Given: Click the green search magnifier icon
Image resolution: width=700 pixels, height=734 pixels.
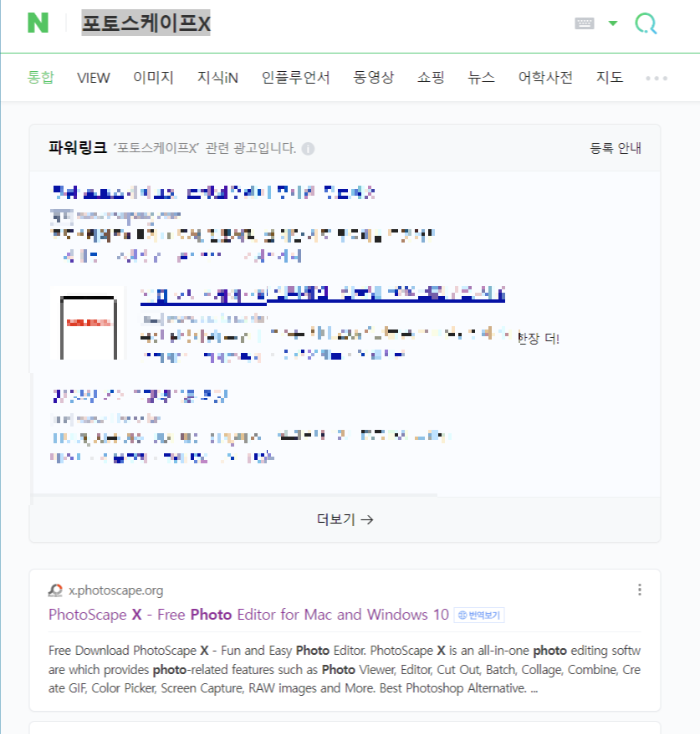Looking at the screenshot, I should [x=646, y=23].
